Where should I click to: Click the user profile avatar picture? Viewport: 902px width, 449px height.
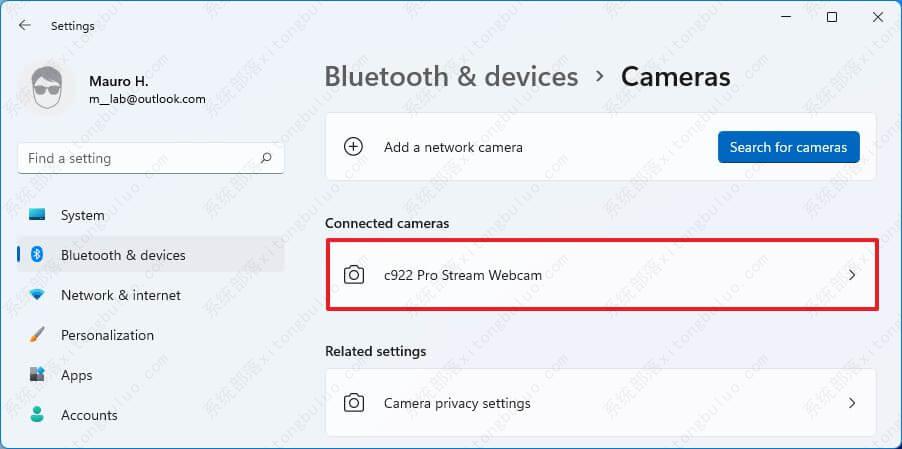tap(46, 91)
